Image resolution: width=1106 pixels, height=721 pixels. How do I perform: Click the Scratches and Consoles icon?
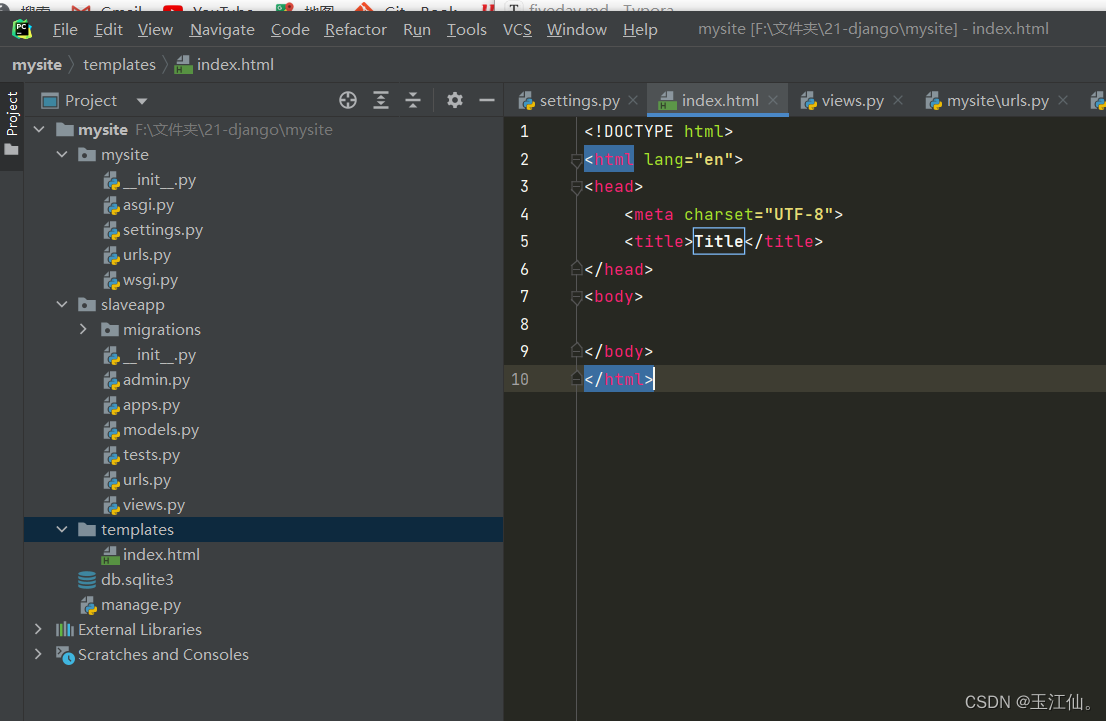pyautogui.click(x=65, y=655)
